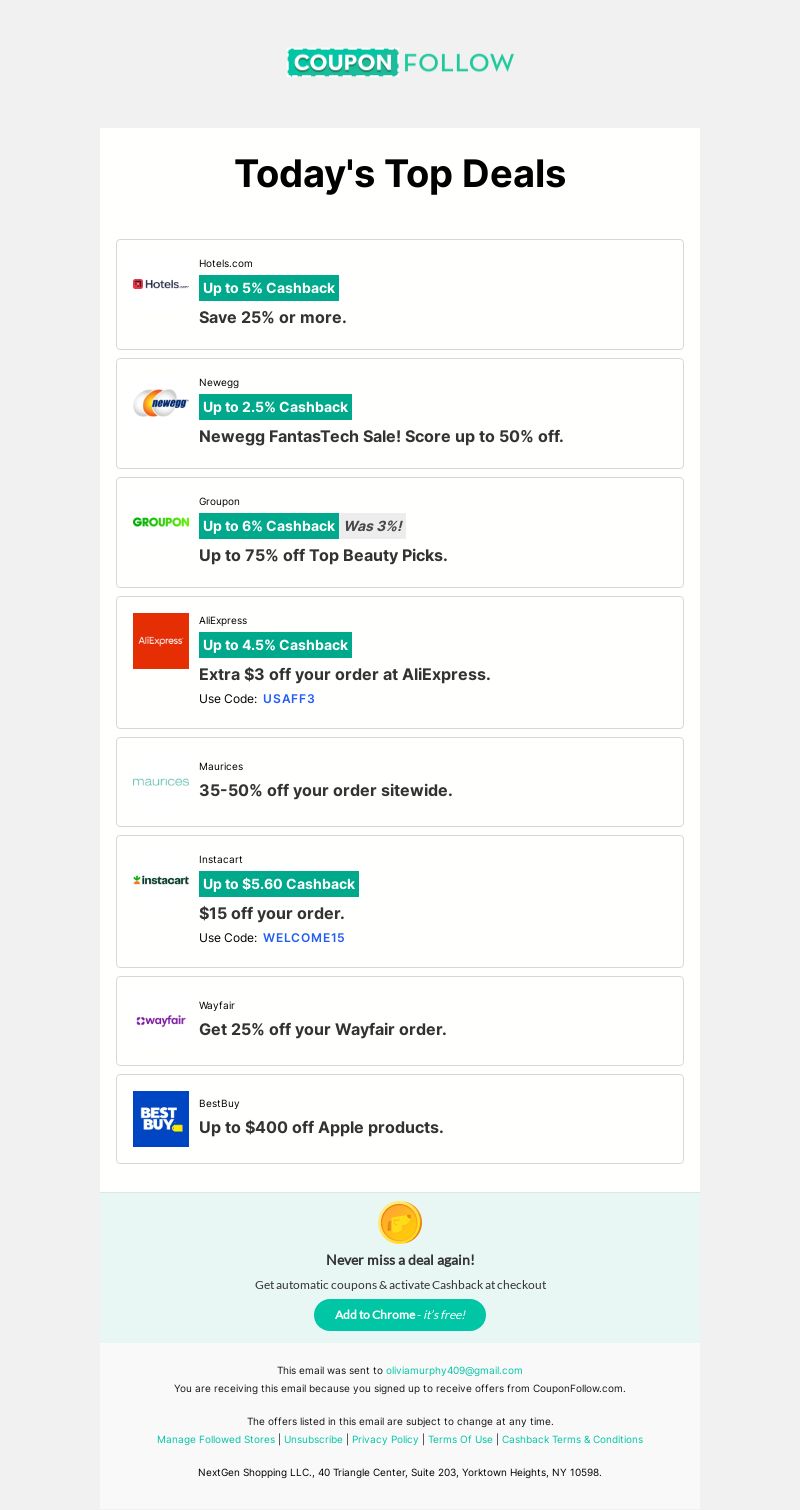Open the Hotels.com logo icon
The image size is (800, 1510).
161,284
